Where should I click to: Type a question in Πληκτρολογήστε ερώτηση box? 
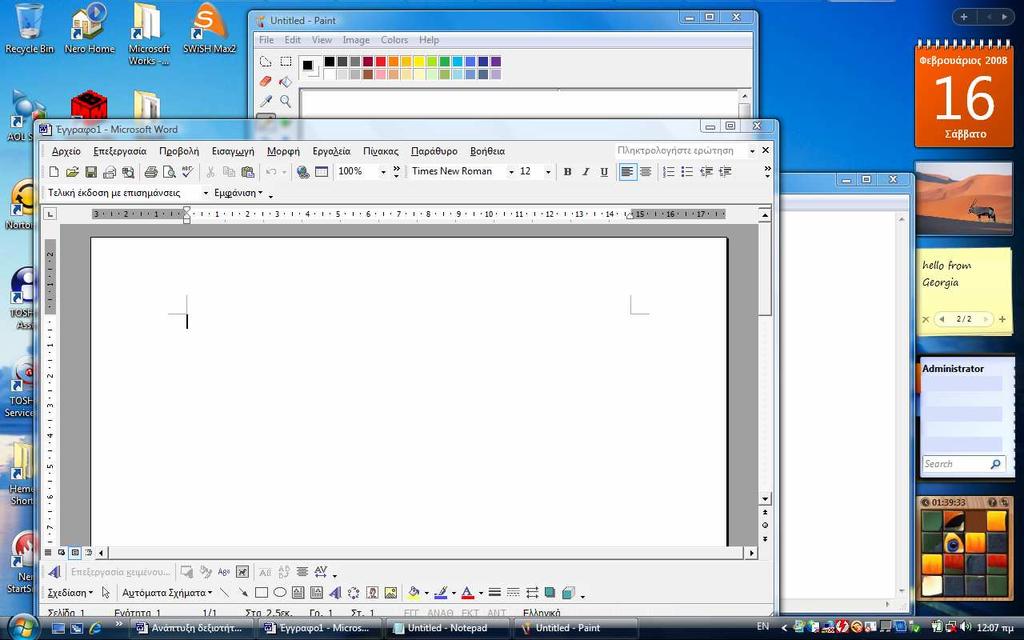(680, 150)
